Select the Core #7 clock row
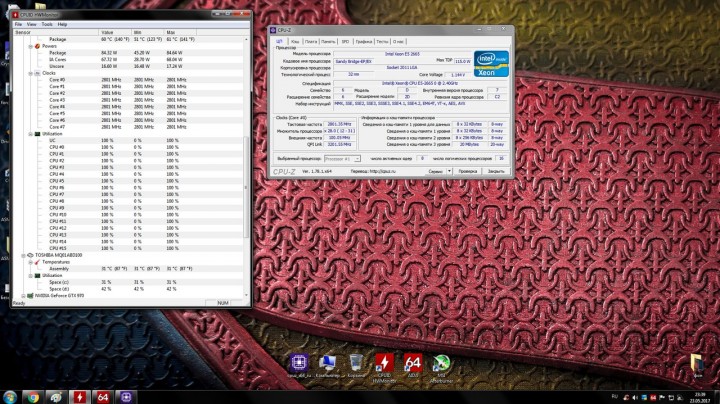 point(129,127)
